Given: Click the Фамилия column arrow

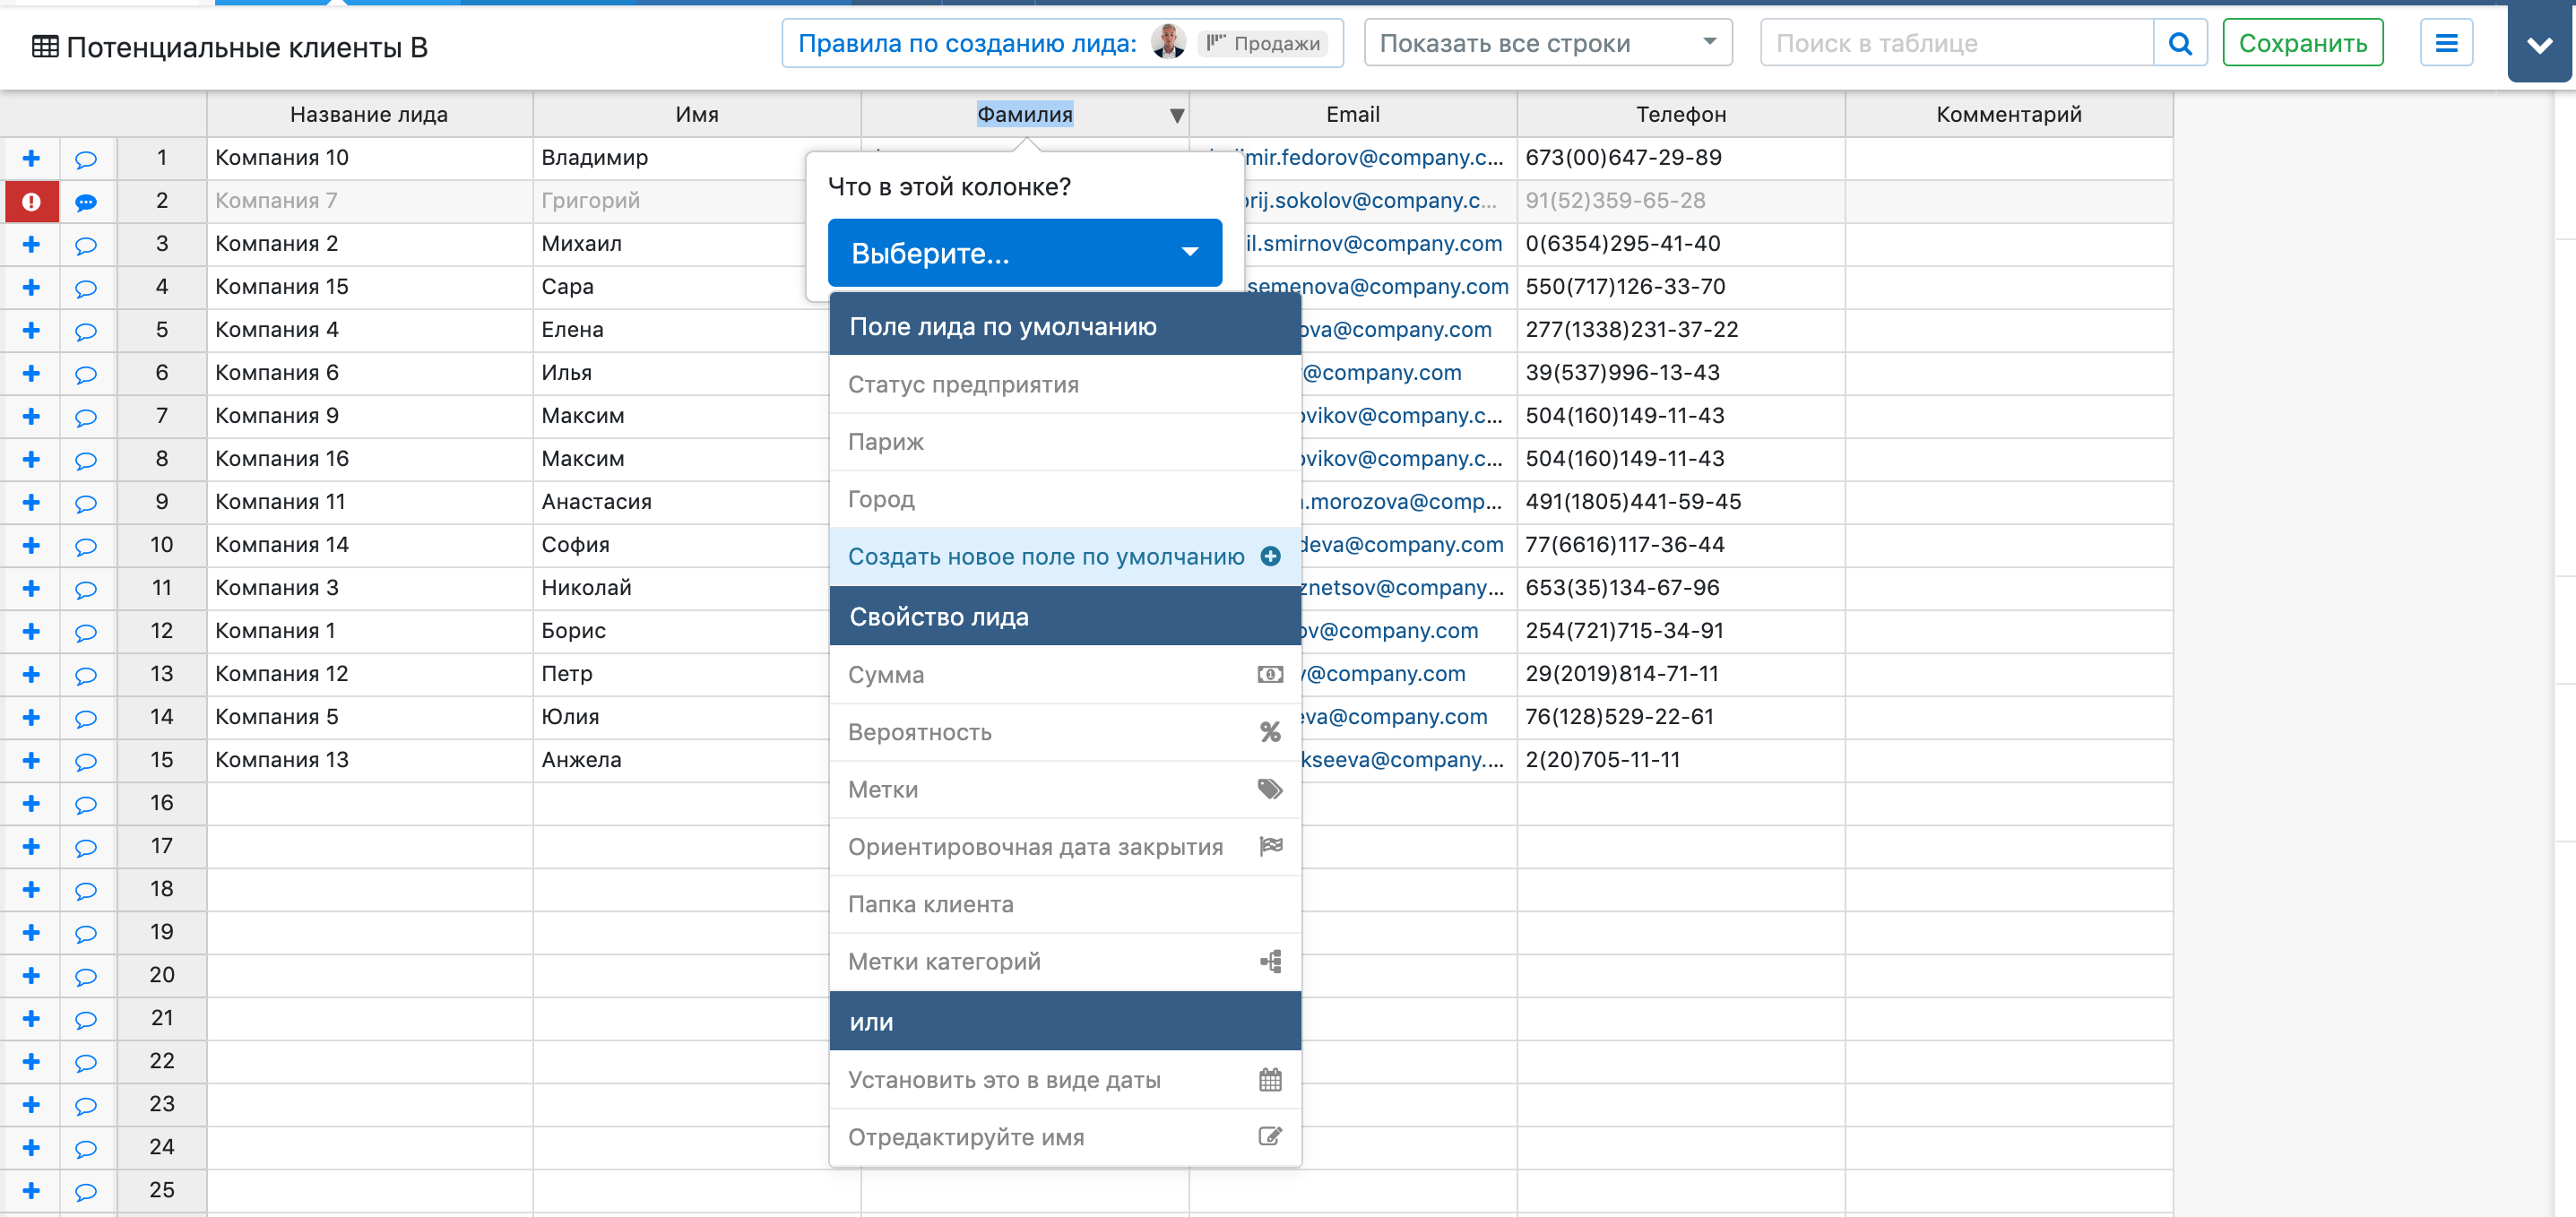Looking at the screenshot, I should point(1177,116).
